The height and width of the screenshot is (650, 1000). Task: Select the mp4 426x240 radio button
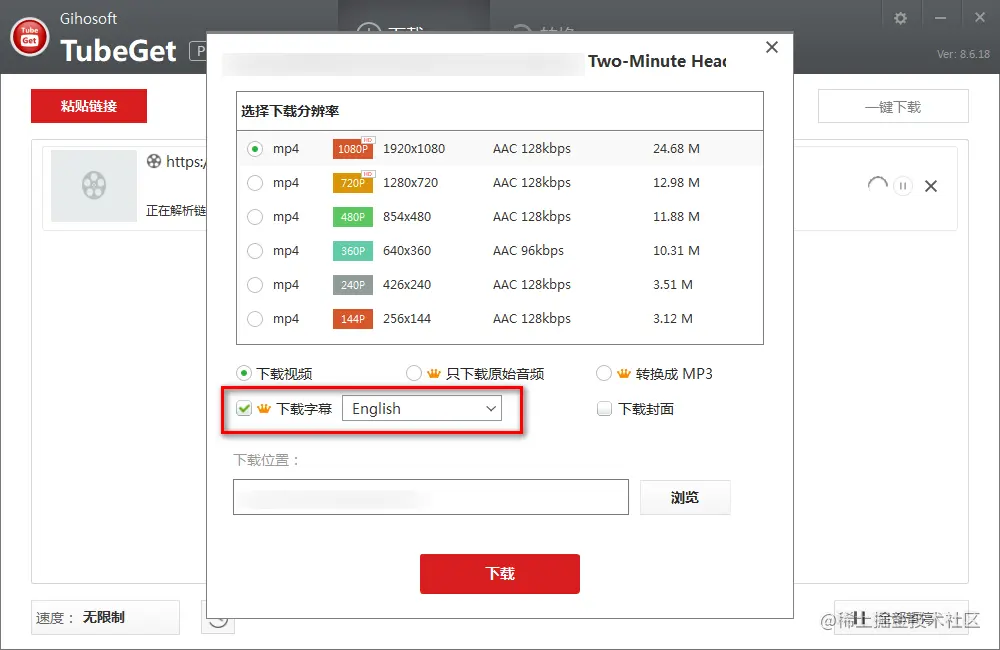(x=255, y=284)
